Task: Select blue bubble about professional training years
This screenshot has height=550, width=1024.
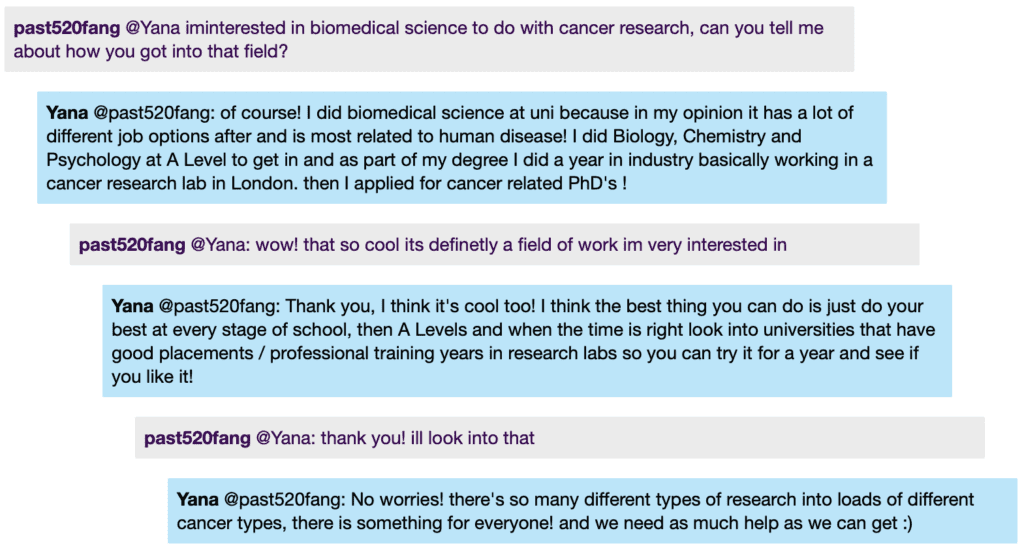Action: 527,341
